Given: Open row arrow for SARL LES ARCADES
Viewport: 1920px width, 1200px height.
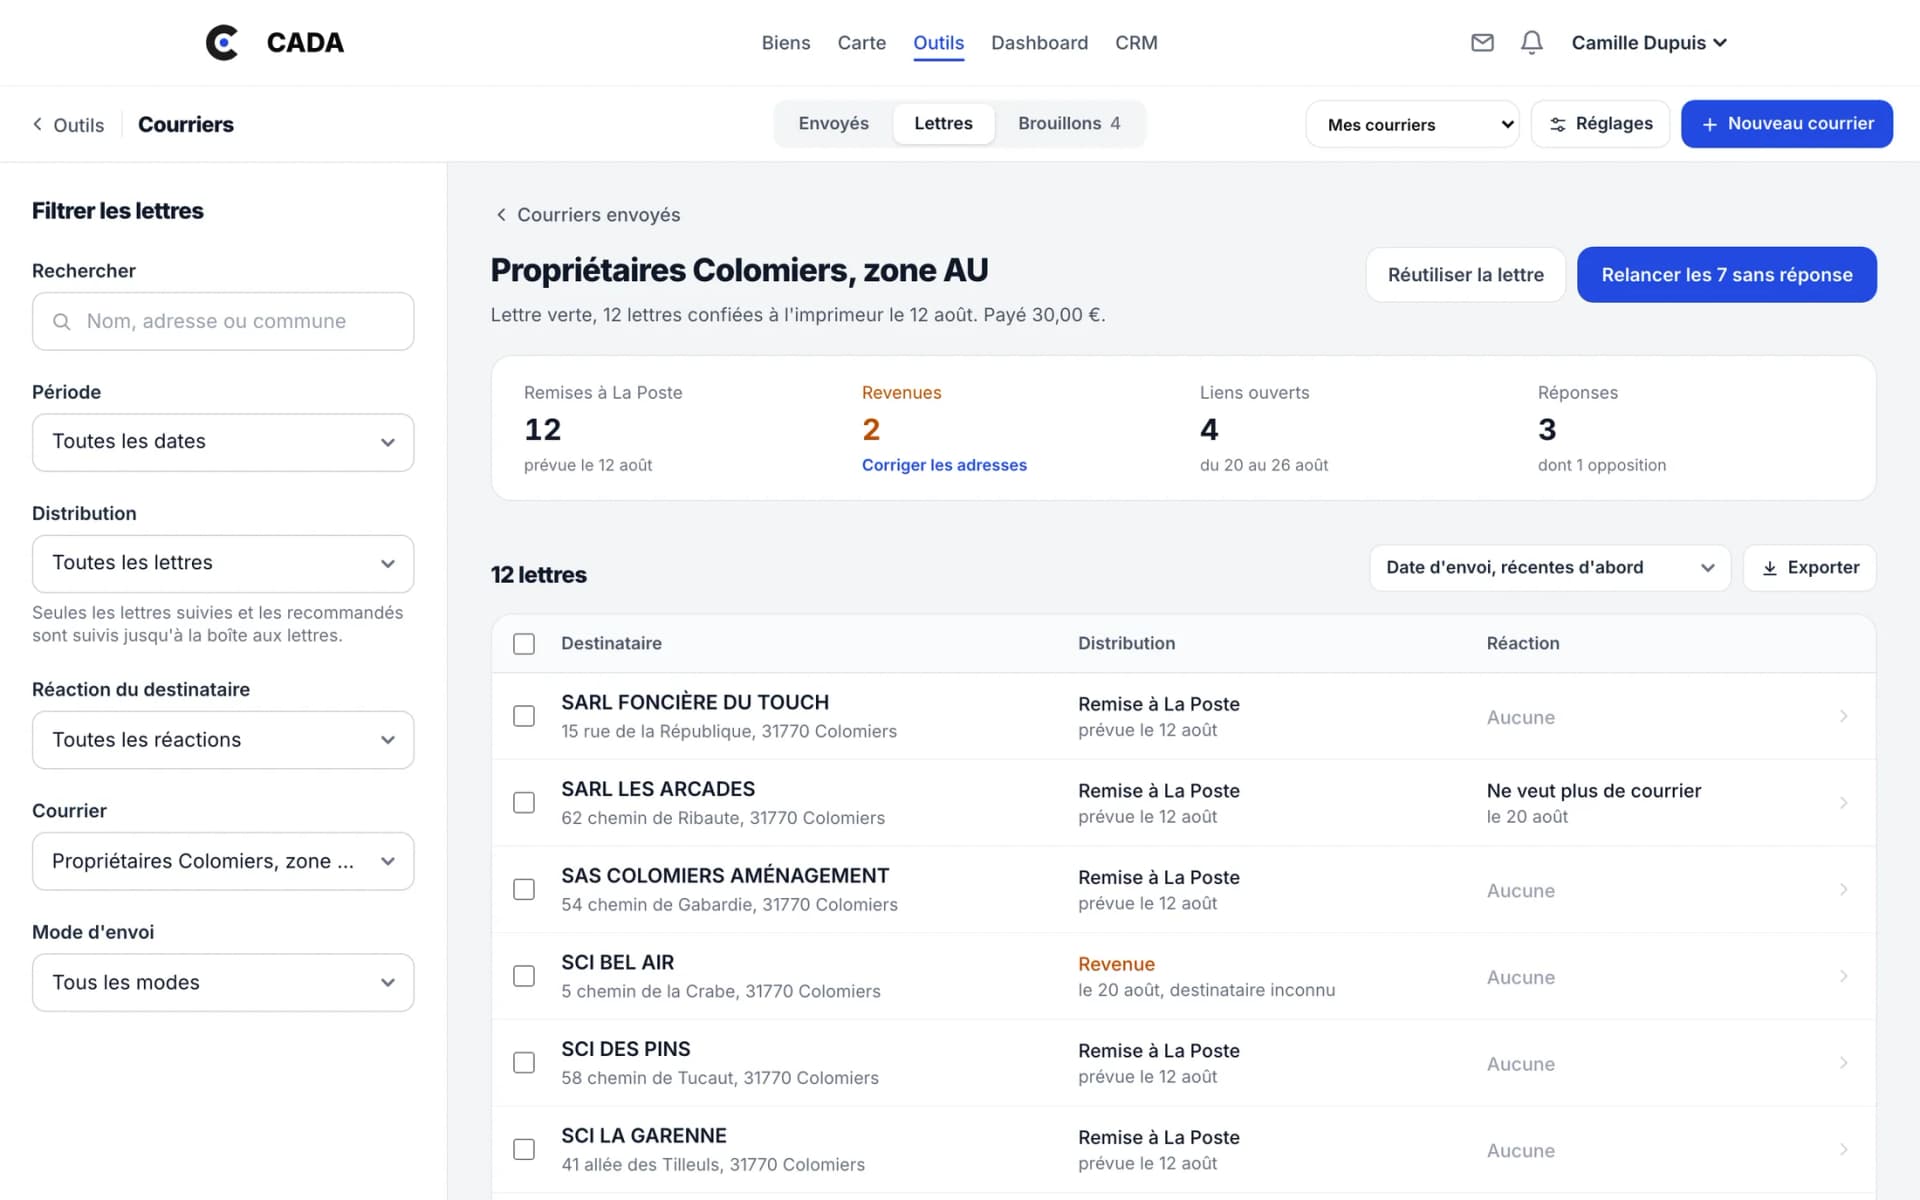Looking at the screenshot, I should point(1843,803).
